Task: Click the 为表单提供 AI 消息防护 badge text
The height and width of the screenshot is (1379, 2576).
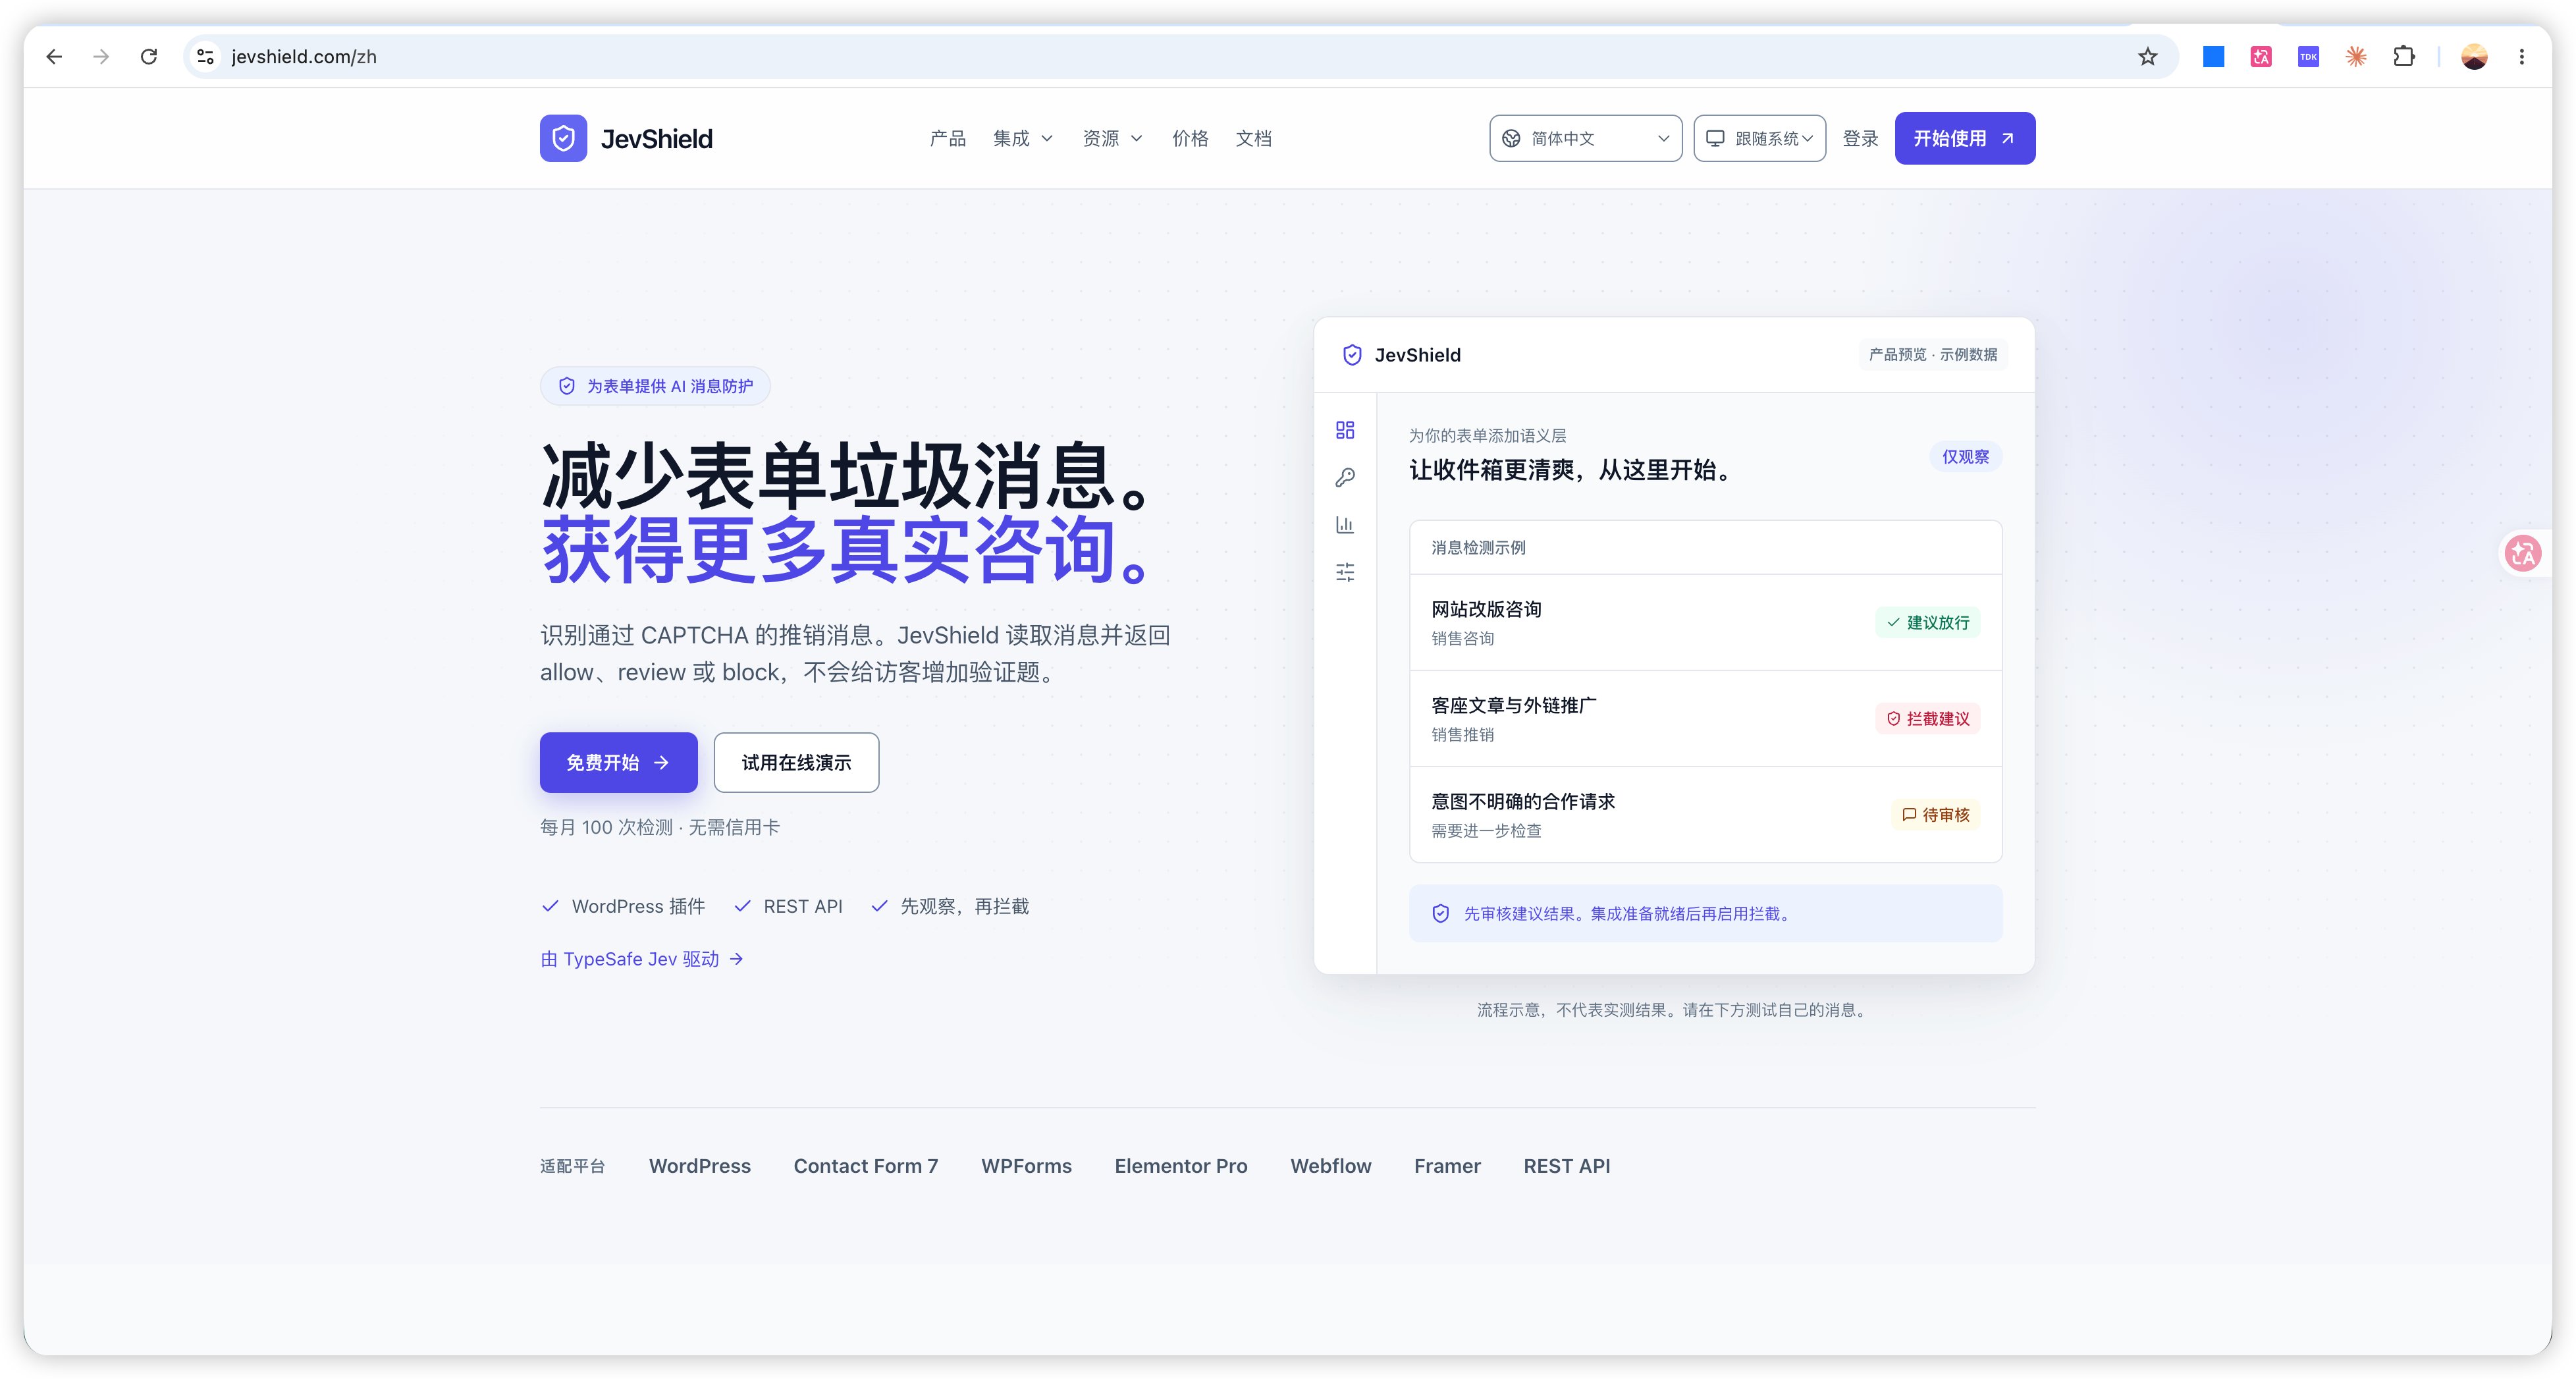Action: [x=670, y=386]
